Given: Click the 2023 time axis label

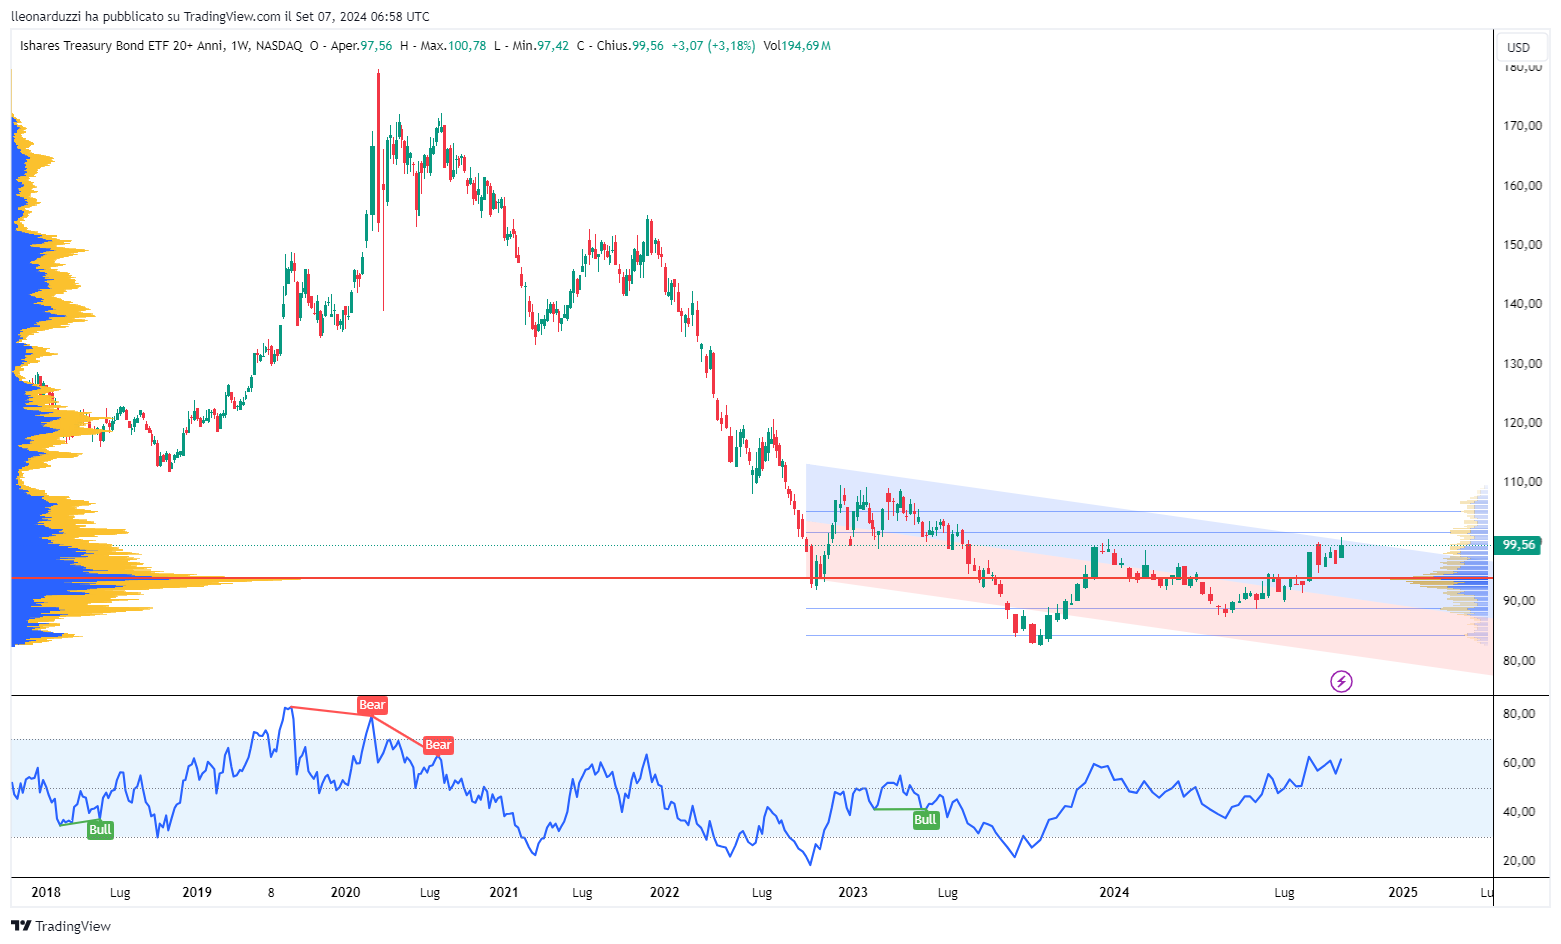Looking at the screenshot, I should [853, 893].
